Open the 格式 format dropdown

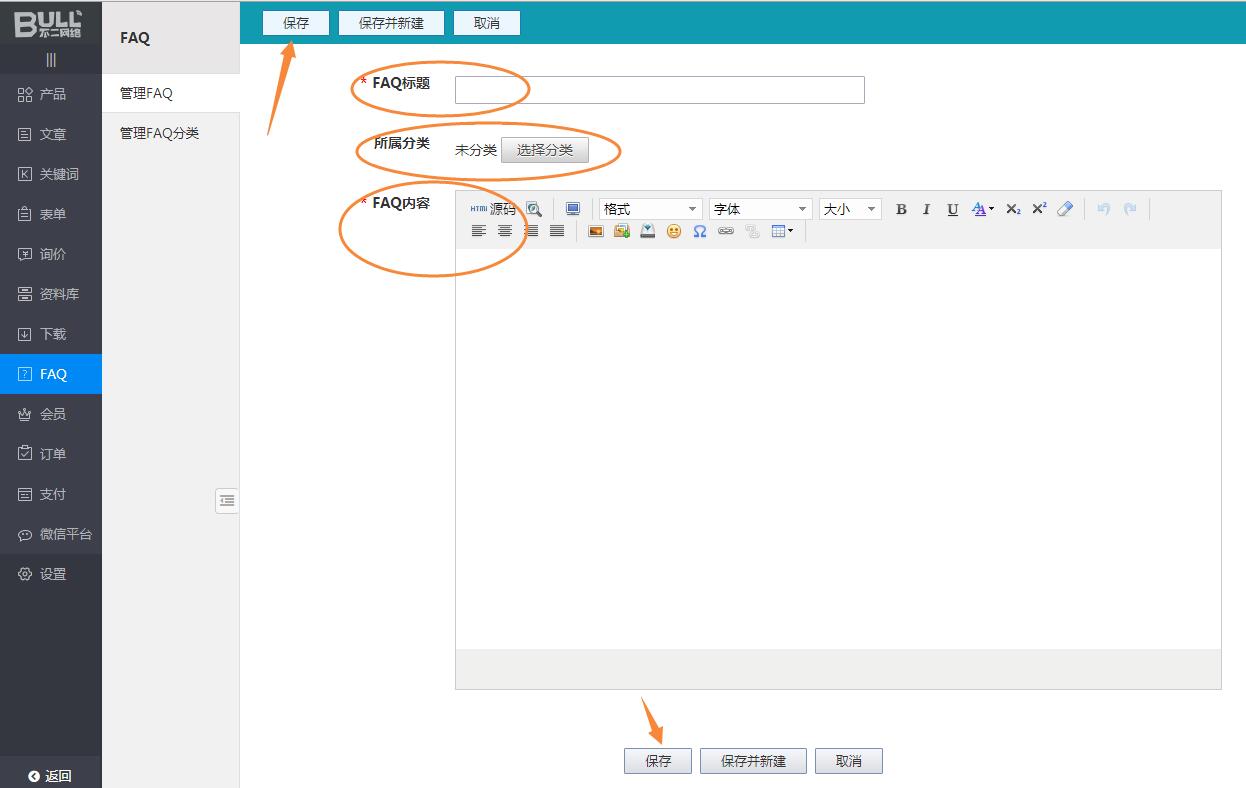[x=650, y=209]
